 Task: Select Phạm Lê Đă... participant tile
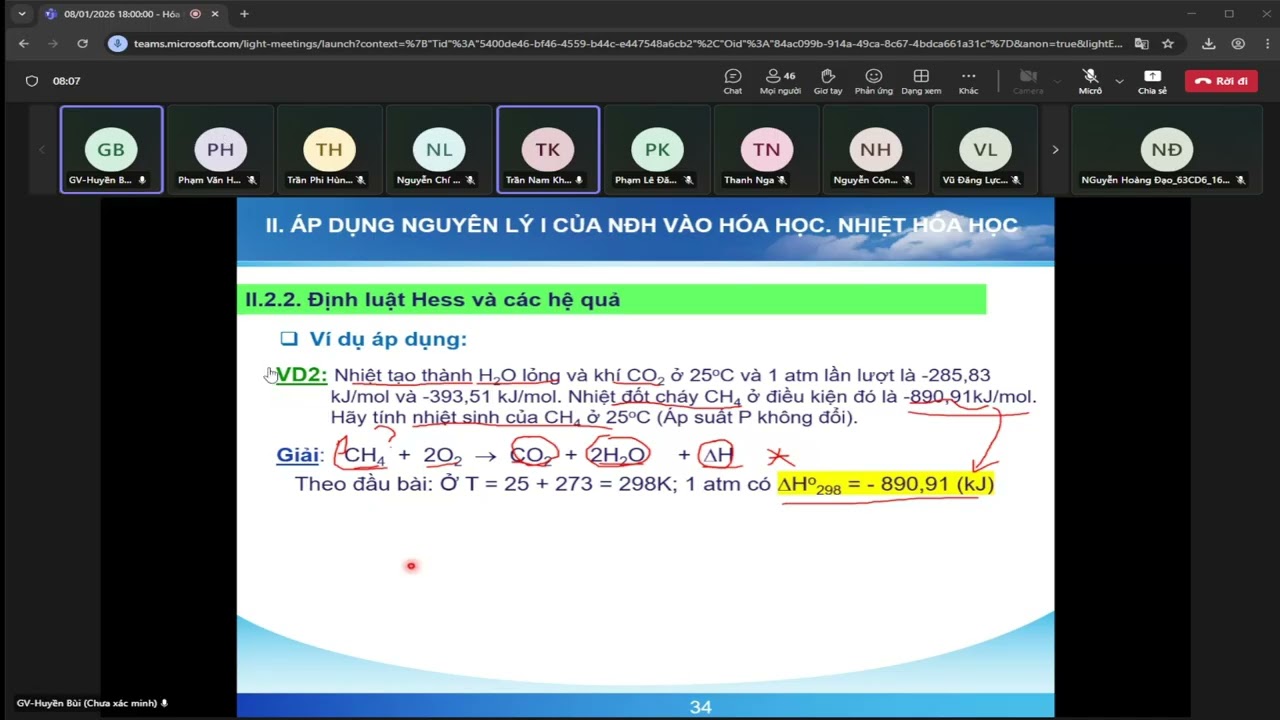click(x=657, y=149)
